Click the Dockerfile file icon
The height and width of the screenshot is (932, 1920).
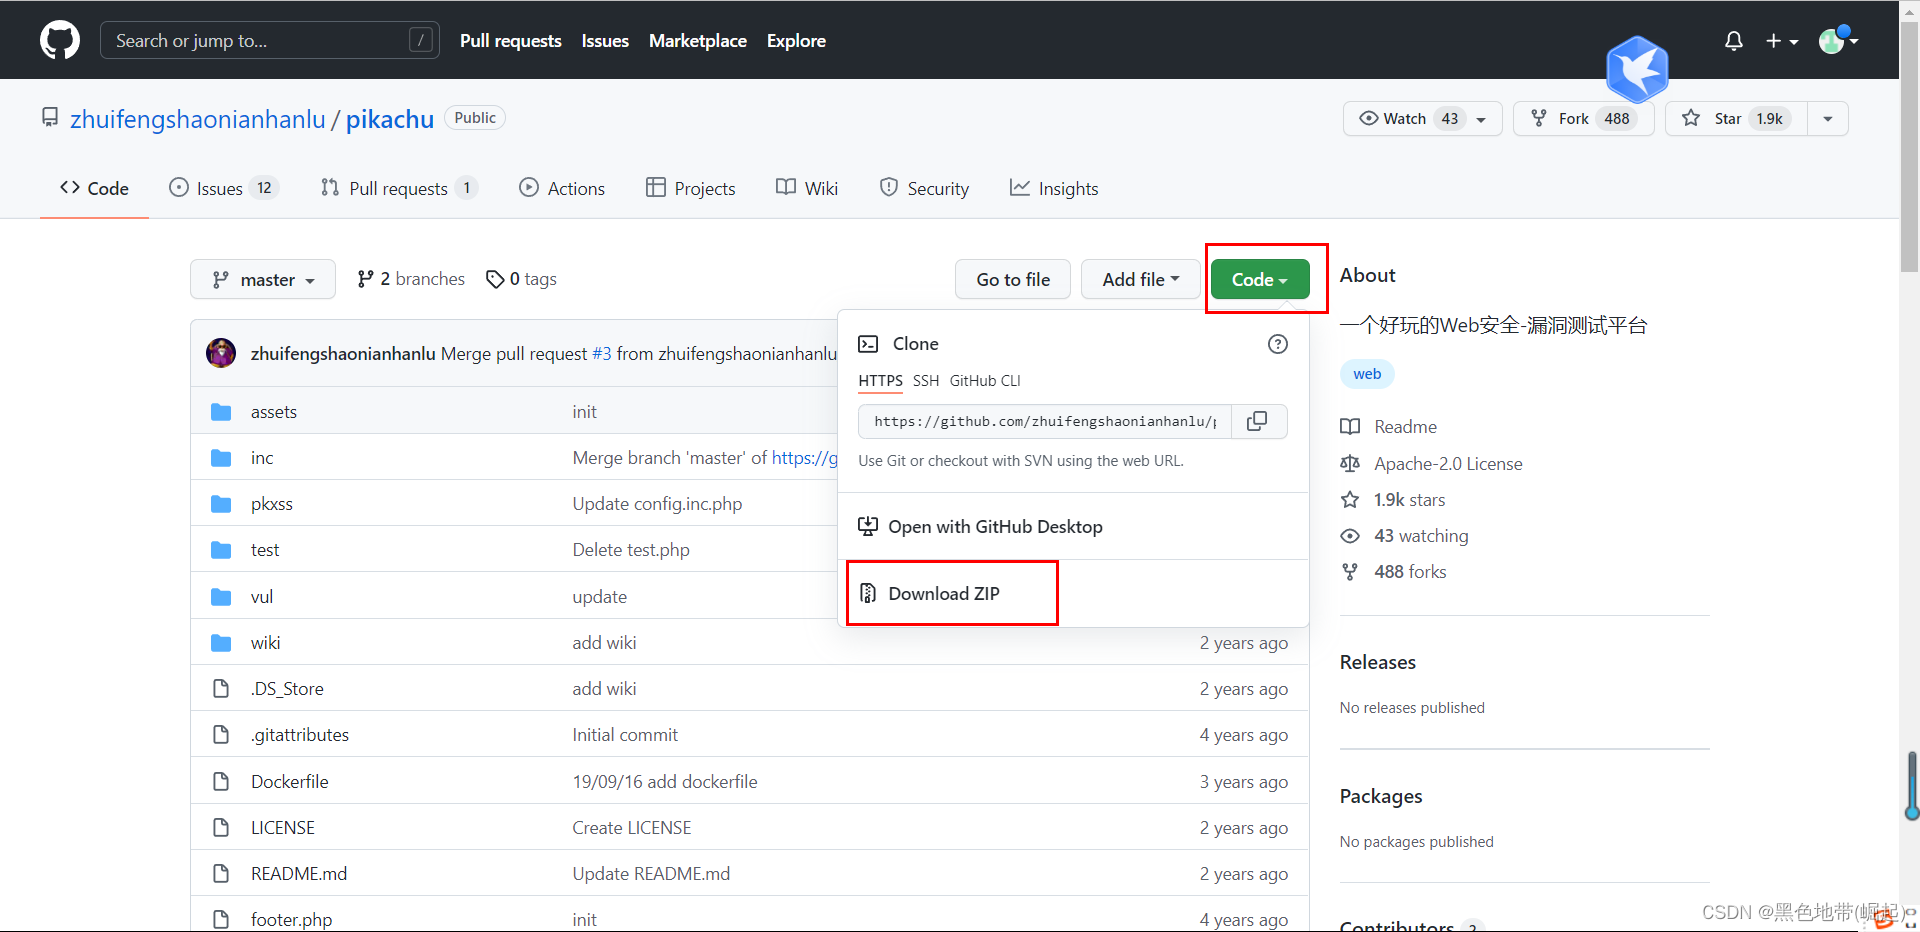pyautogui.click(x=221, y=781)
